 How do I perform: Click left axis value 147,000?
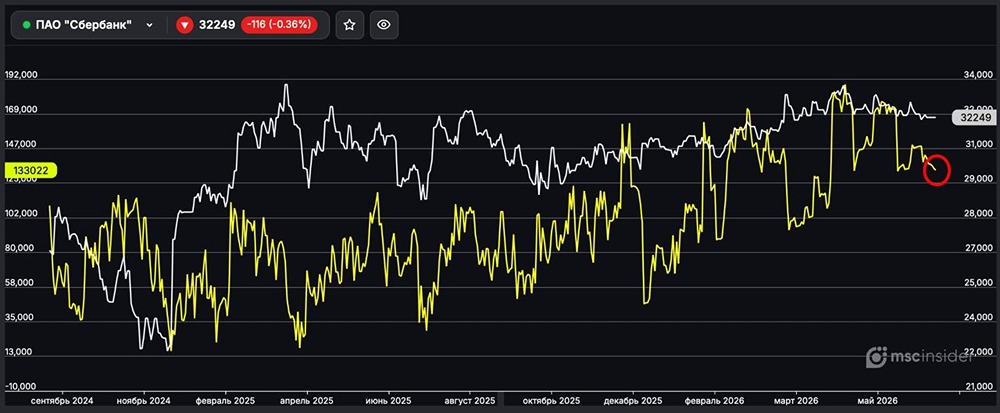coord(21,145)
